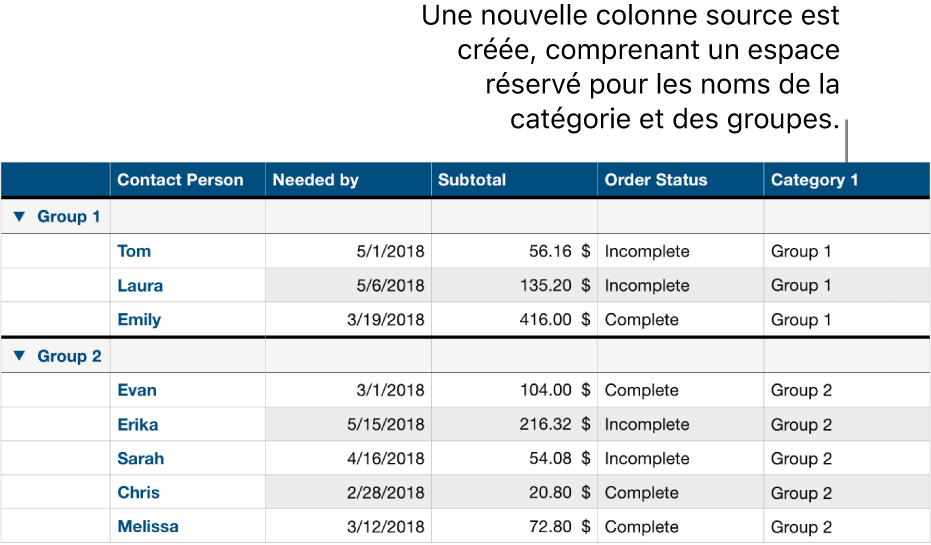Click Emily's name cell
The width and height of the screenshot is (931, 545).
click(x=139, y=320)
